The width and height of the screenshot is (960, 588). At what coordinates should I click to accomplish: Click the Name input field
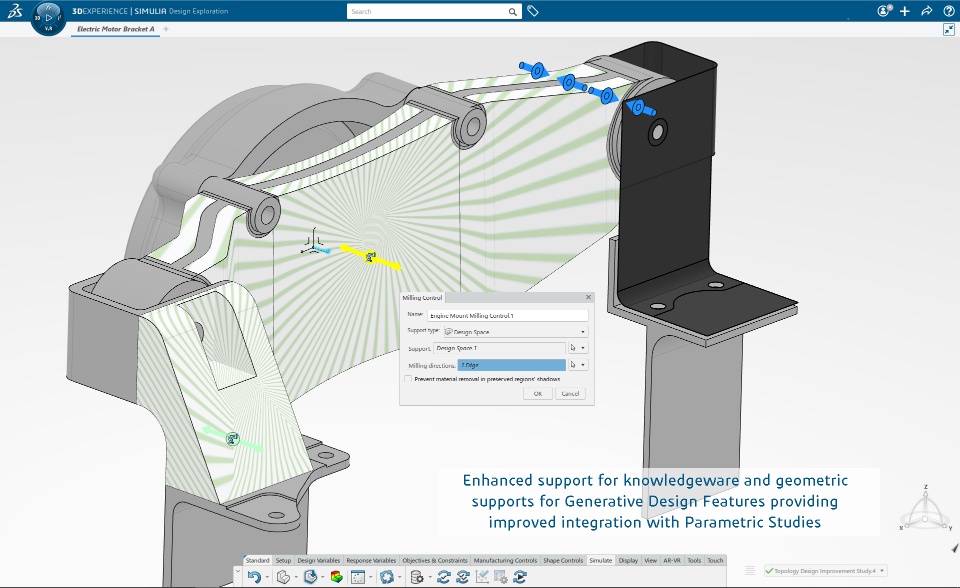click(508, 315)
